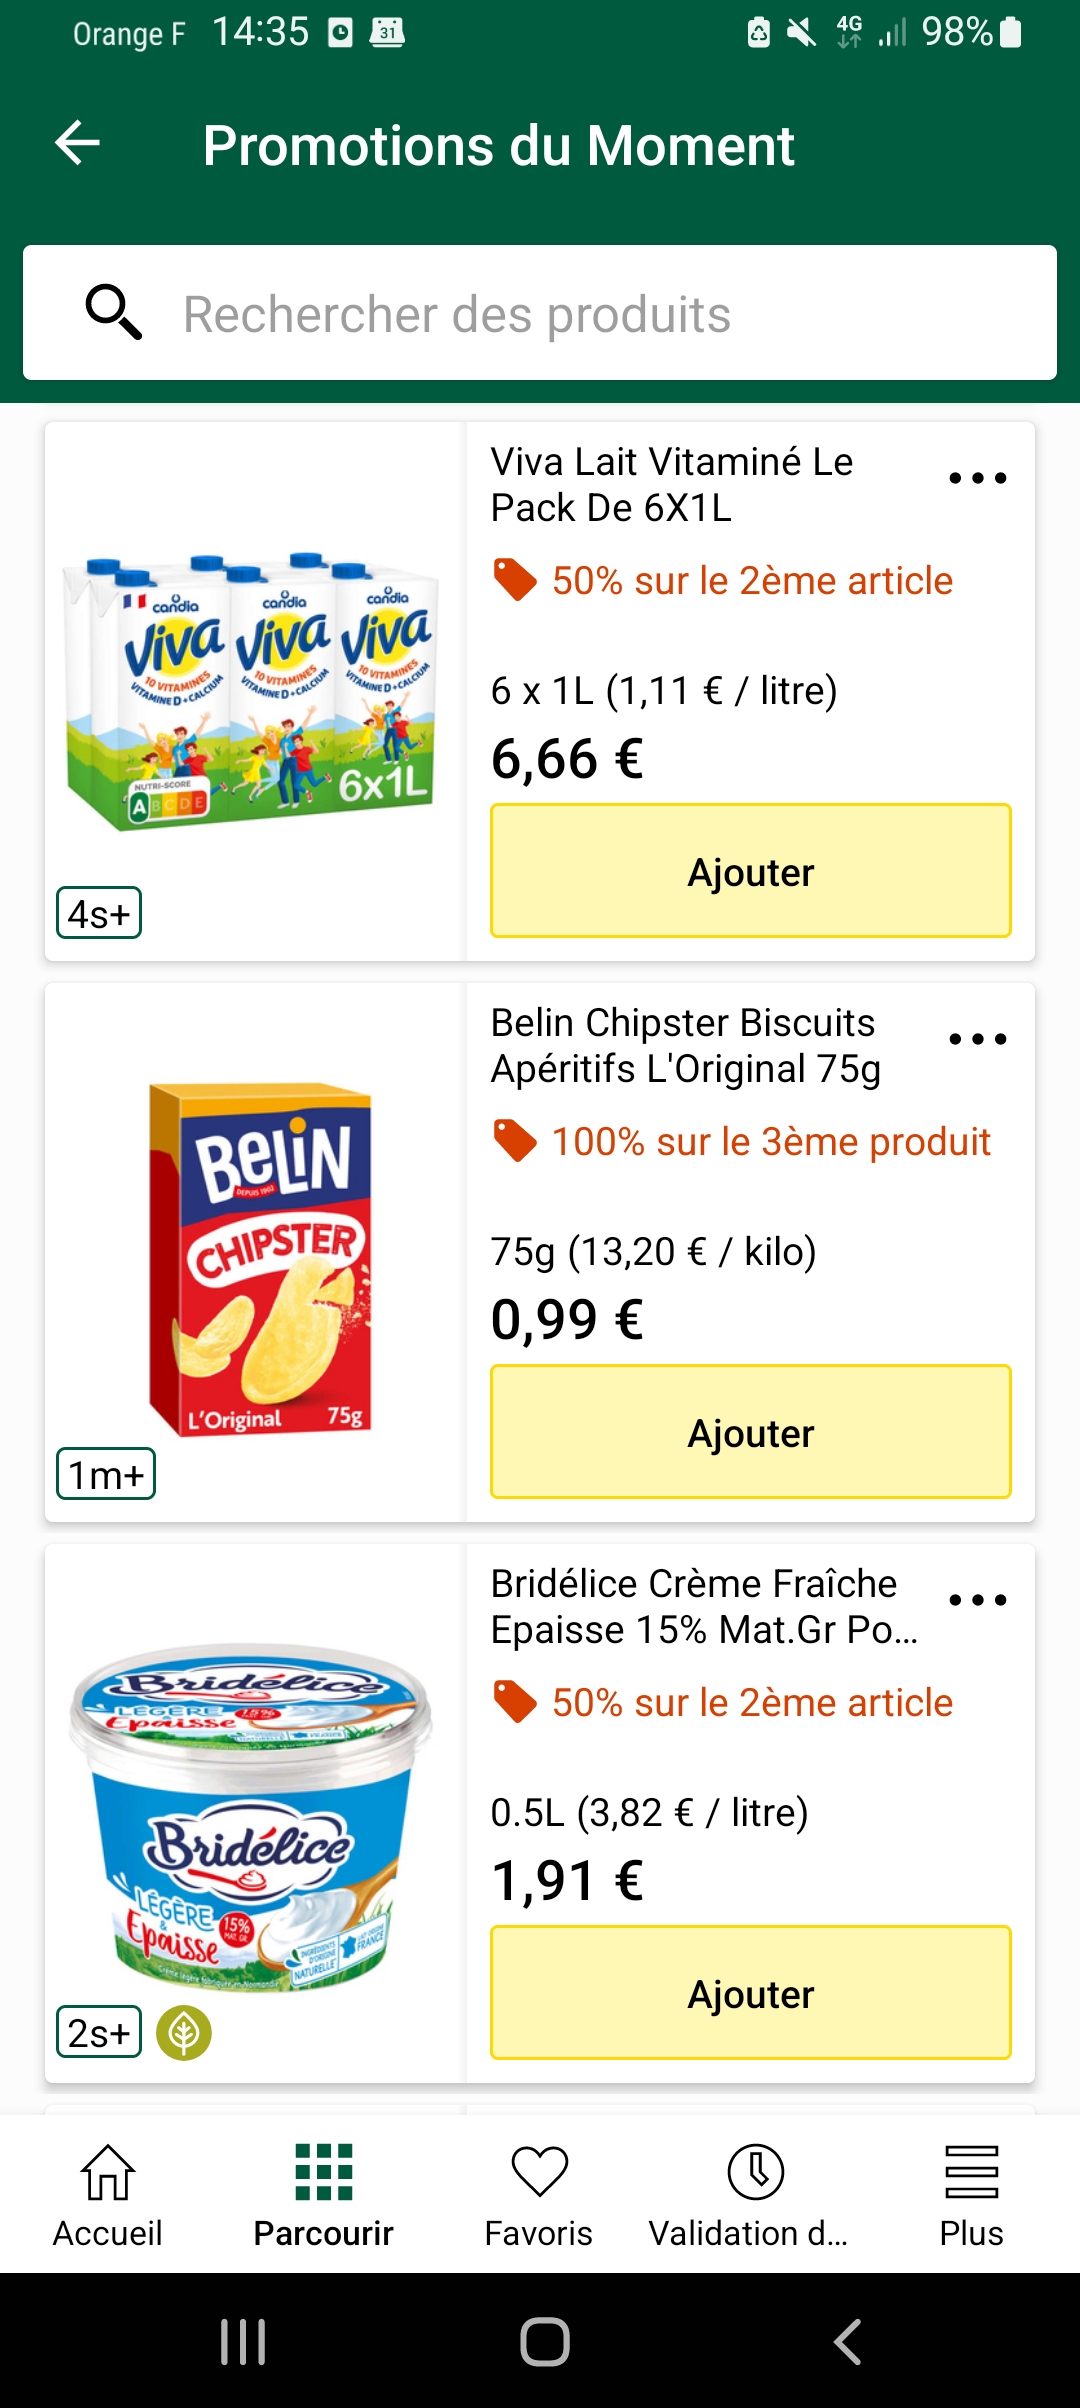Open options menu for Belin Chipster
Screen dimensions: 1080x2408
(977, 1039)
